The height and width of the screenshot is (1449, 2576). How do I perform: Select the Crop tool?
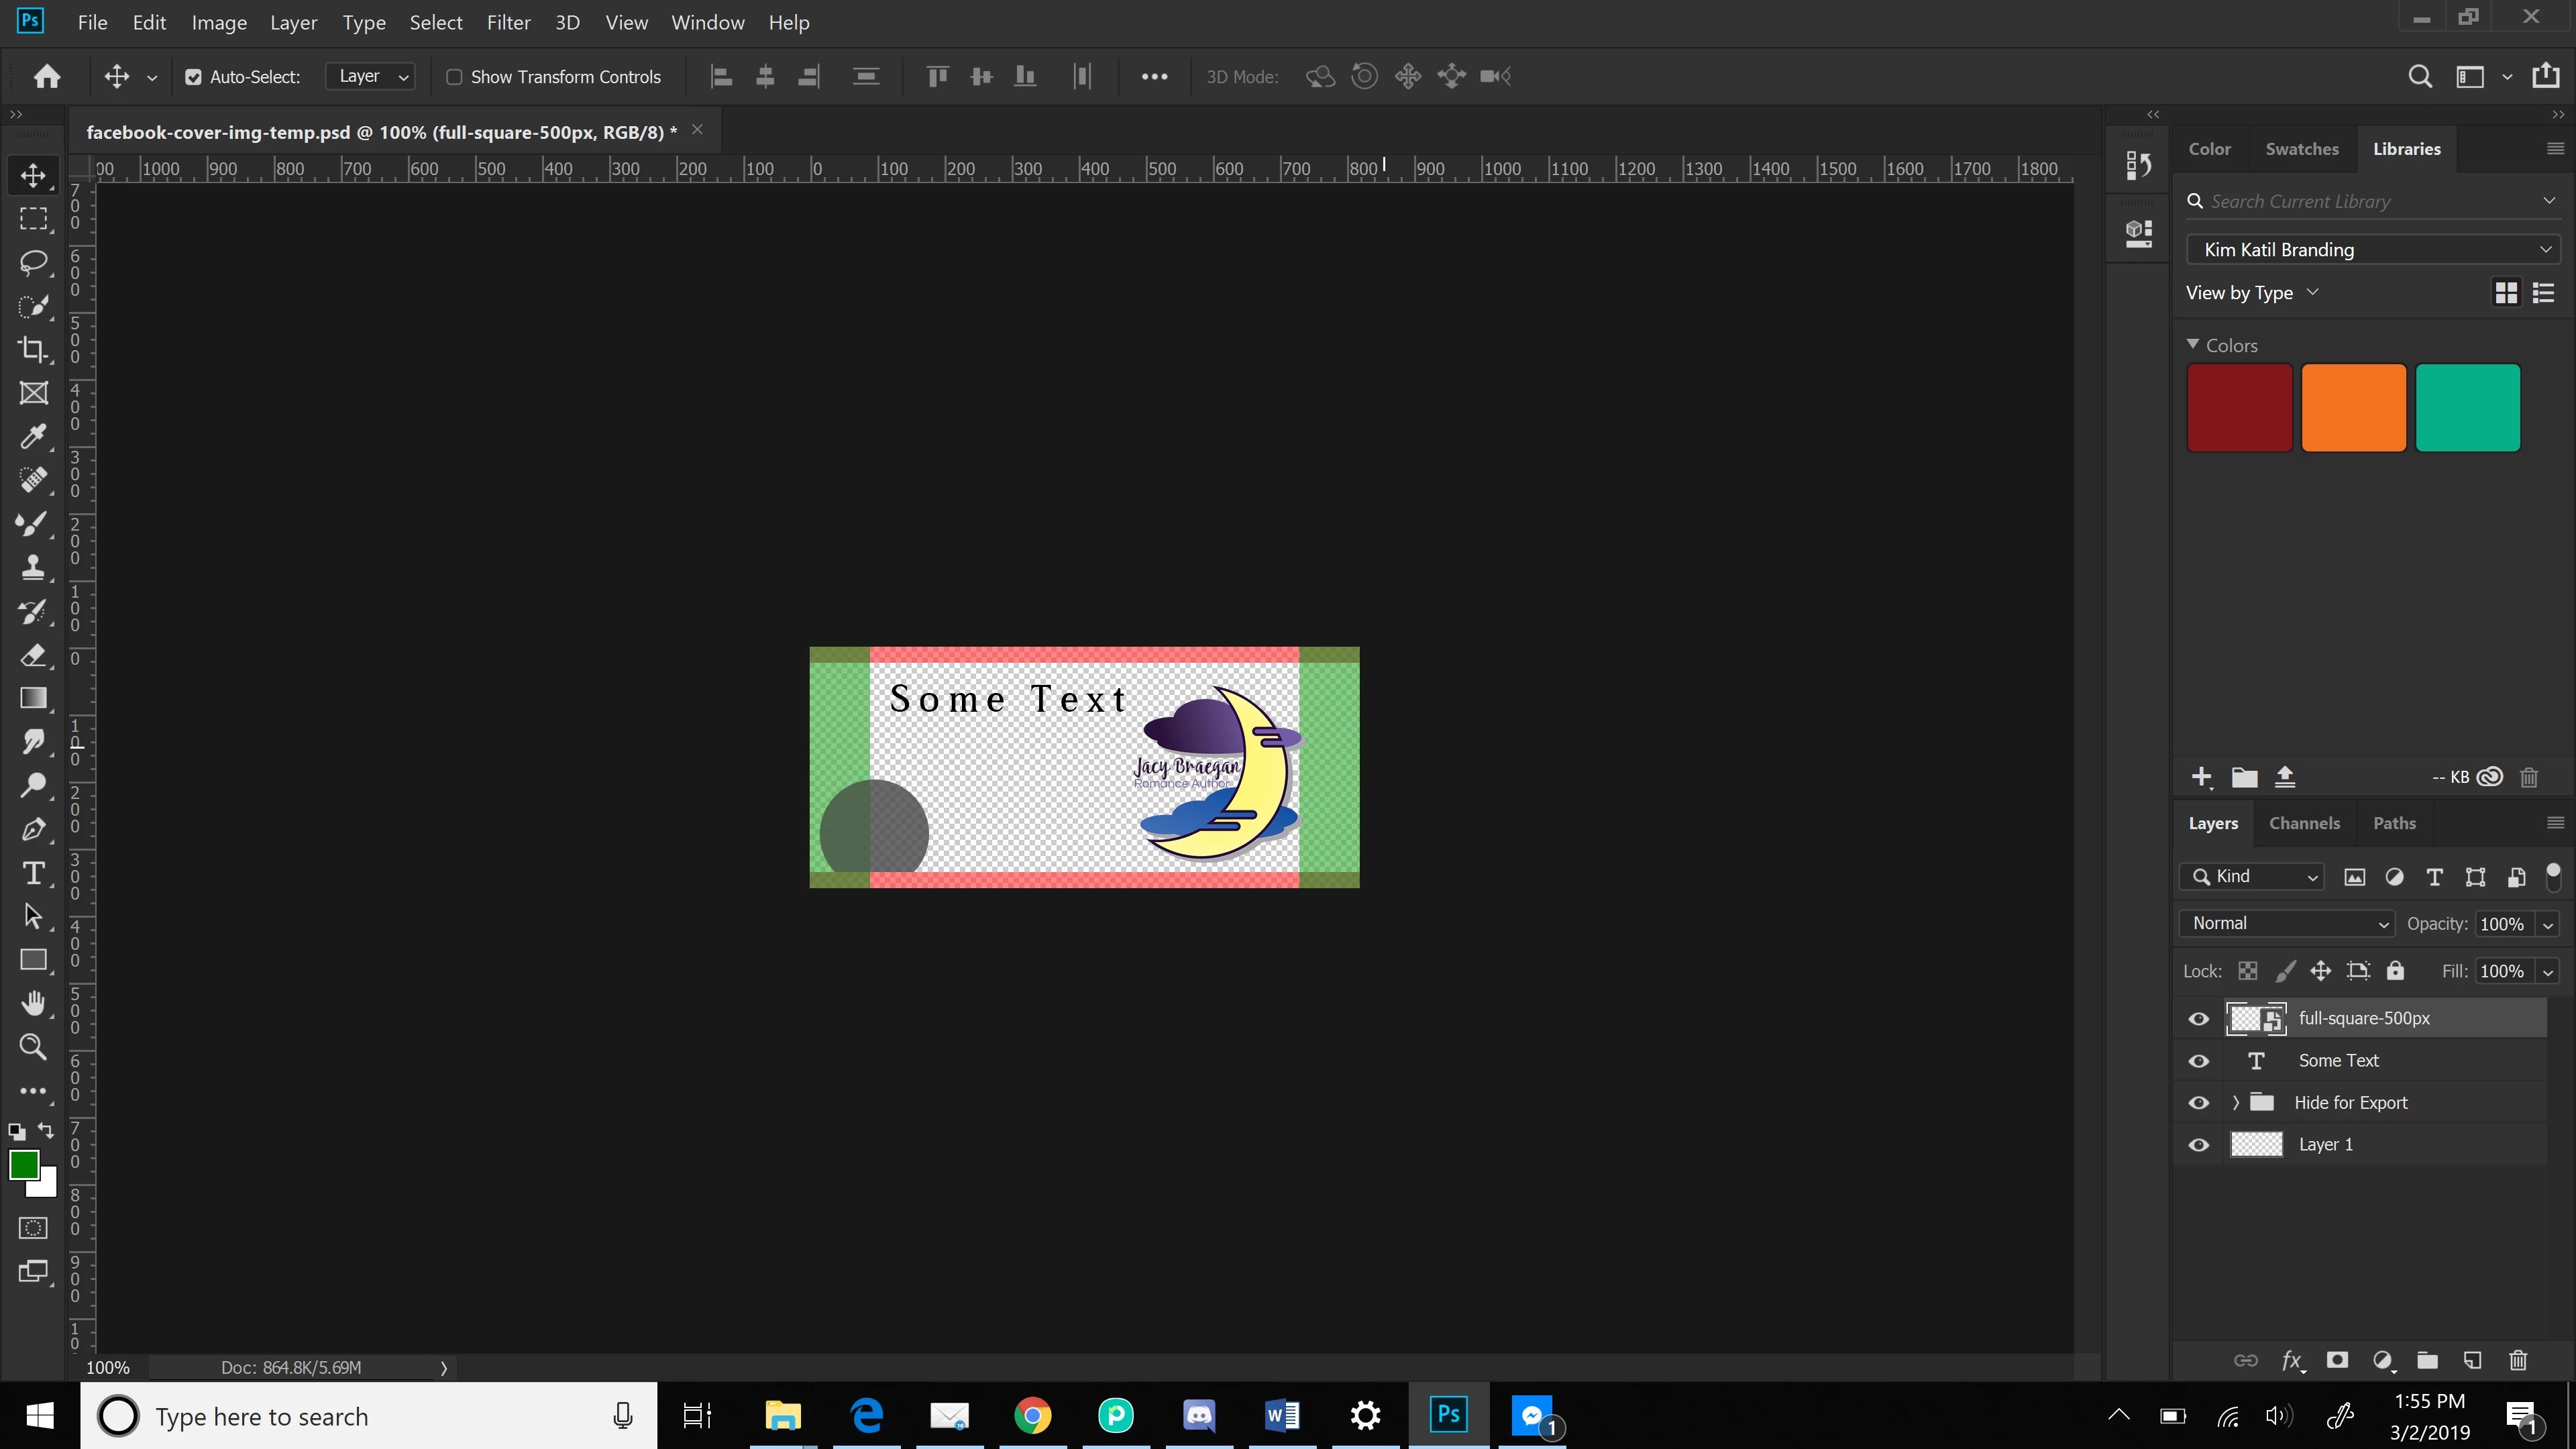(x=33, y=349)
